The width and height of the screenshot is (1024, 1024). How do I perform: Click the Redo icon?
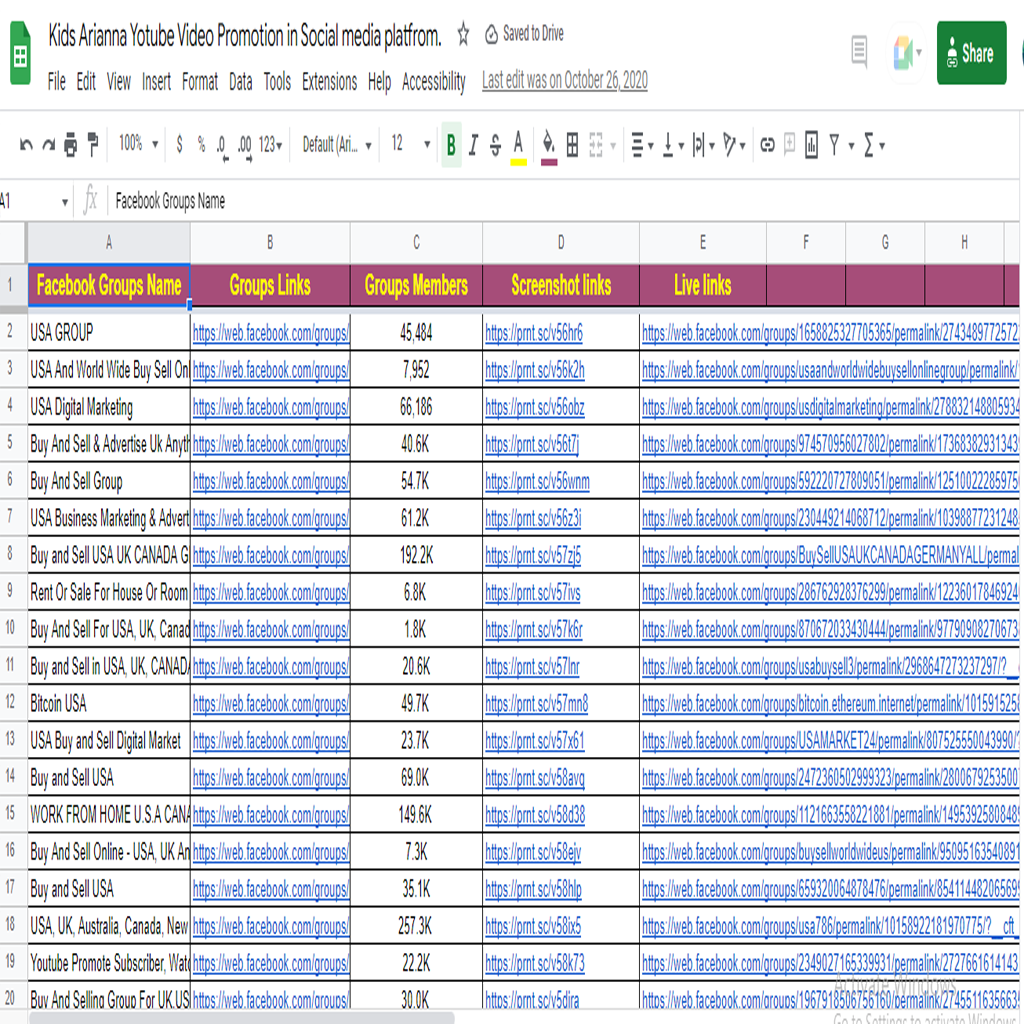pos(49,144)
